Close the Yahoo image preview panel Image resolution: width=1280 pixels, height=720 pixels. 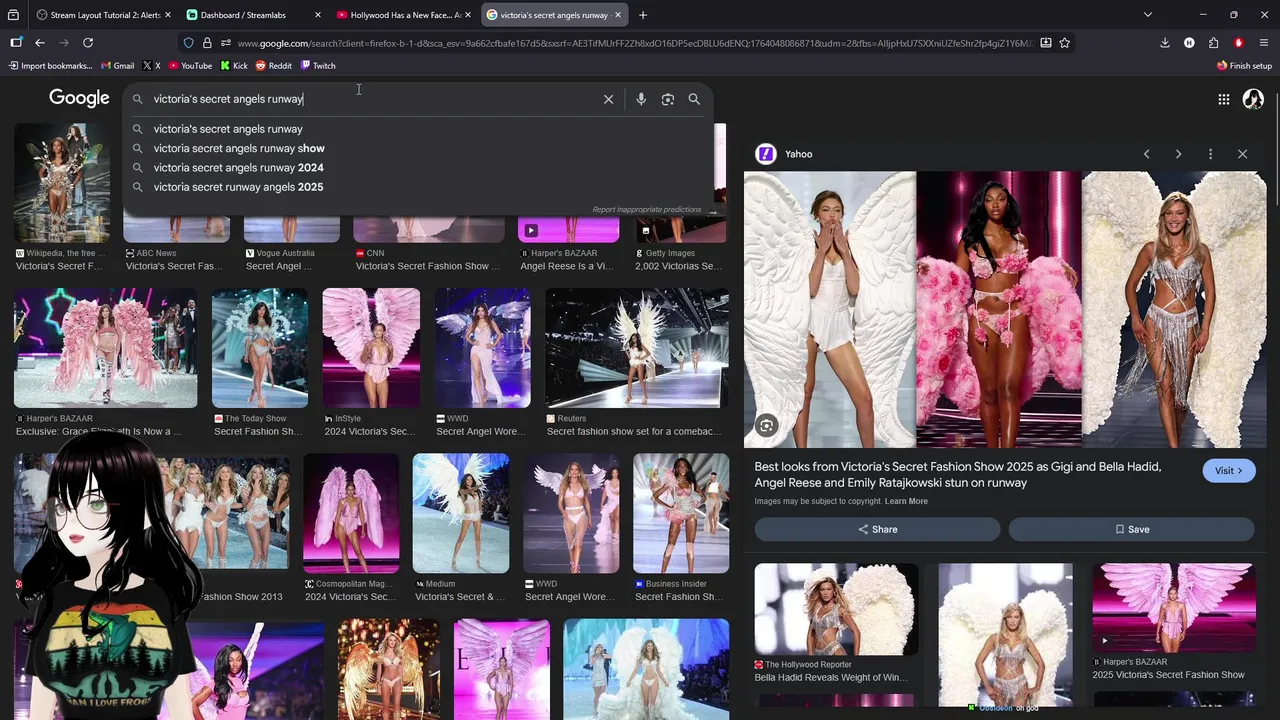coord(1242,154)
